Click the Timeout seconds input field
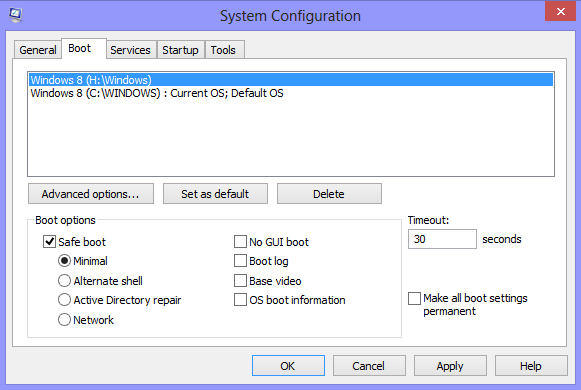Screen dimensions: 581x390 click(442, 239)
